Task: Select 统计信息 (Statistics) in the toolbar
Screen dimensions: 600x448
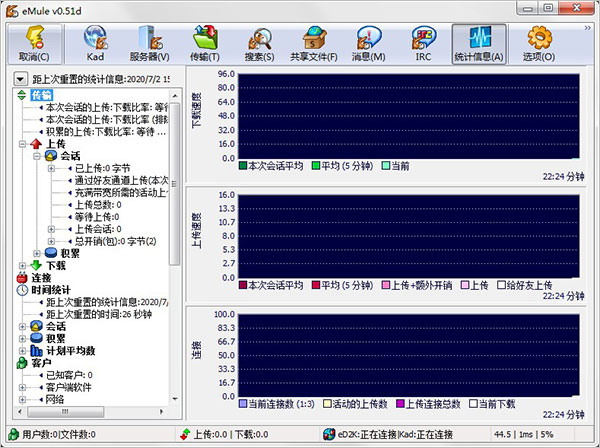Action: (477, 43)
